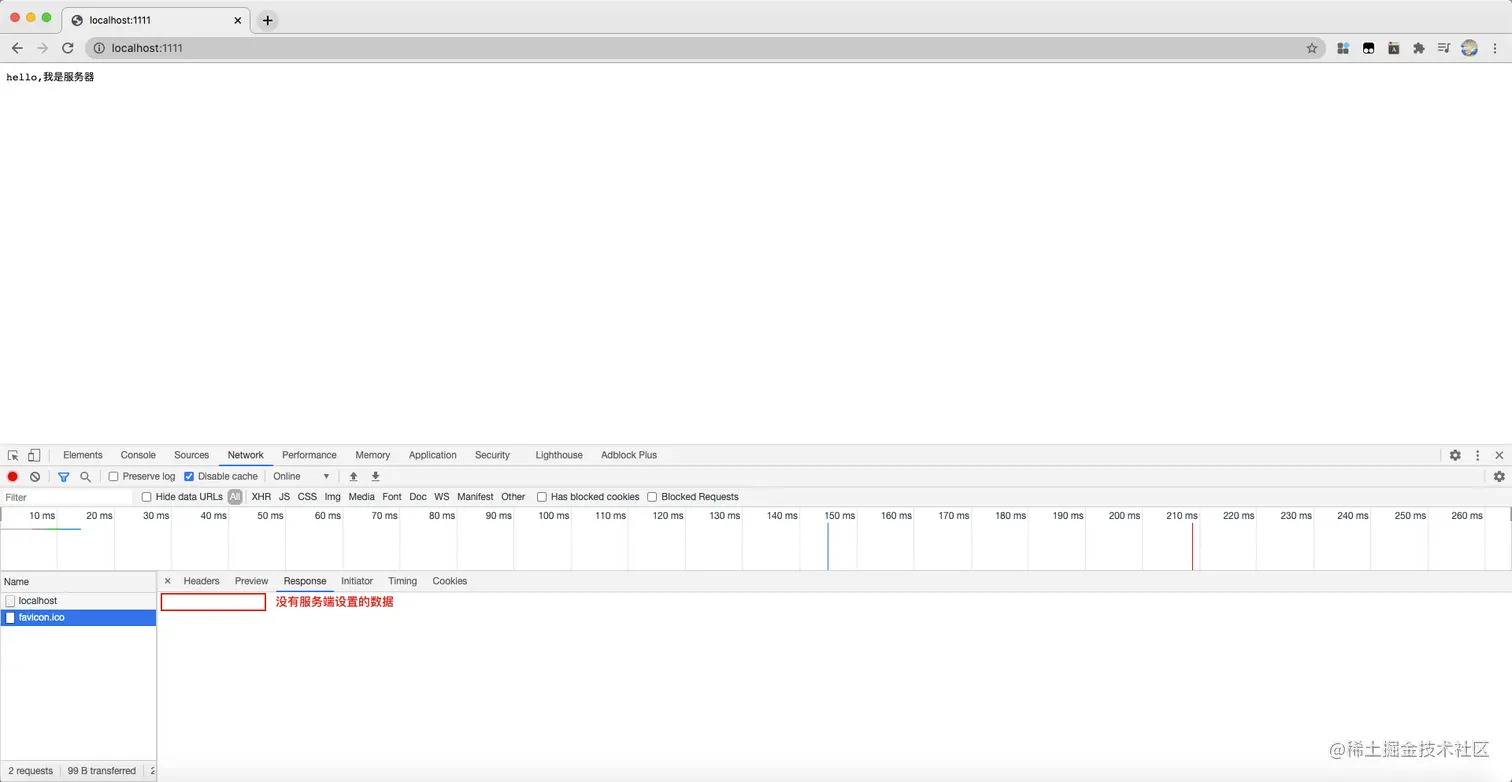Reload the page with refresh icon
This screenshot has height=782, width=1512.
[x=68, y=48]
